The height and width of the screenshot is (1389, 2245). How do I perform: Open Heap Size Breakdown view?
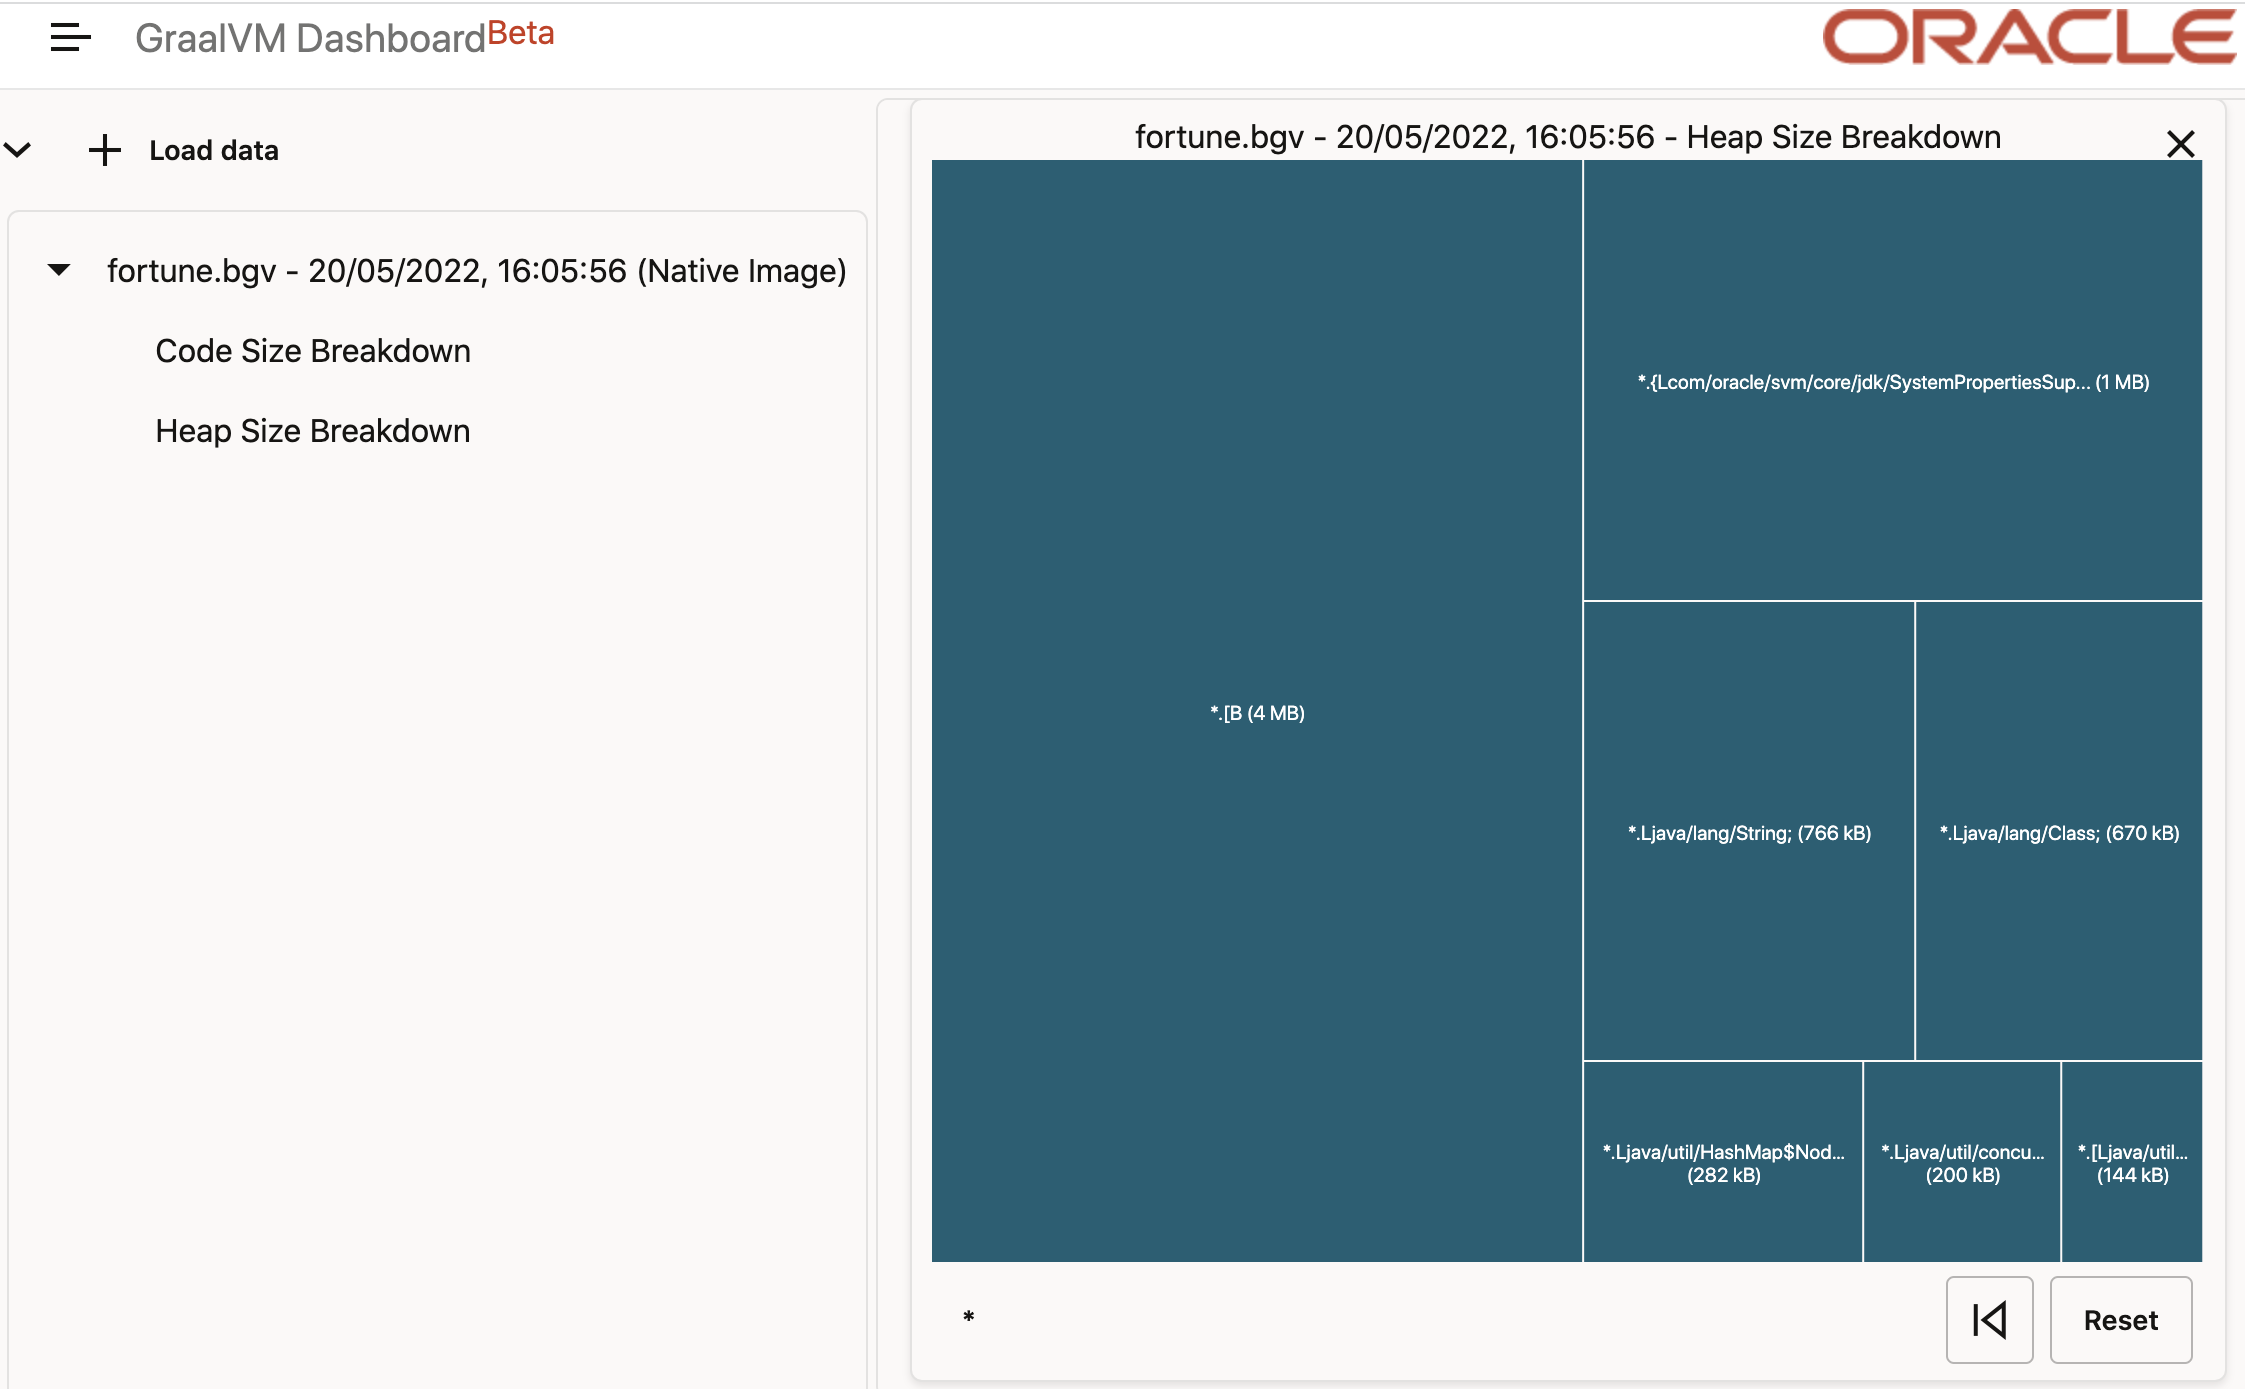313,431
